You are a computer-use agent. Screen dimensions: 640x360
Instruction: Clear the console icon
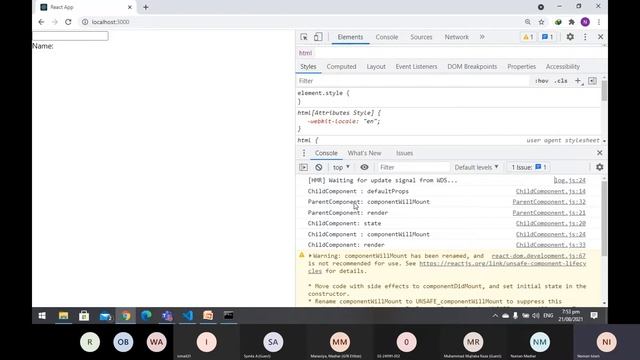point(319,167)
